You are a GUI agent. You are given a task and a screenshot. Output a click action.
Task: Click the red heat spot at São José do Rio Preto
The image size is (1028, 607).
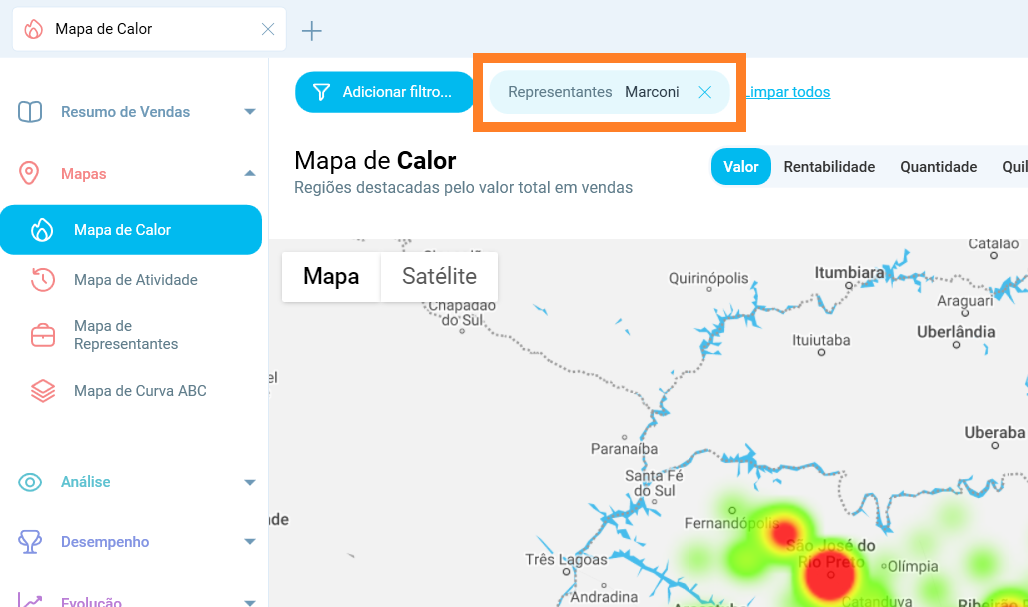point(830,575)
